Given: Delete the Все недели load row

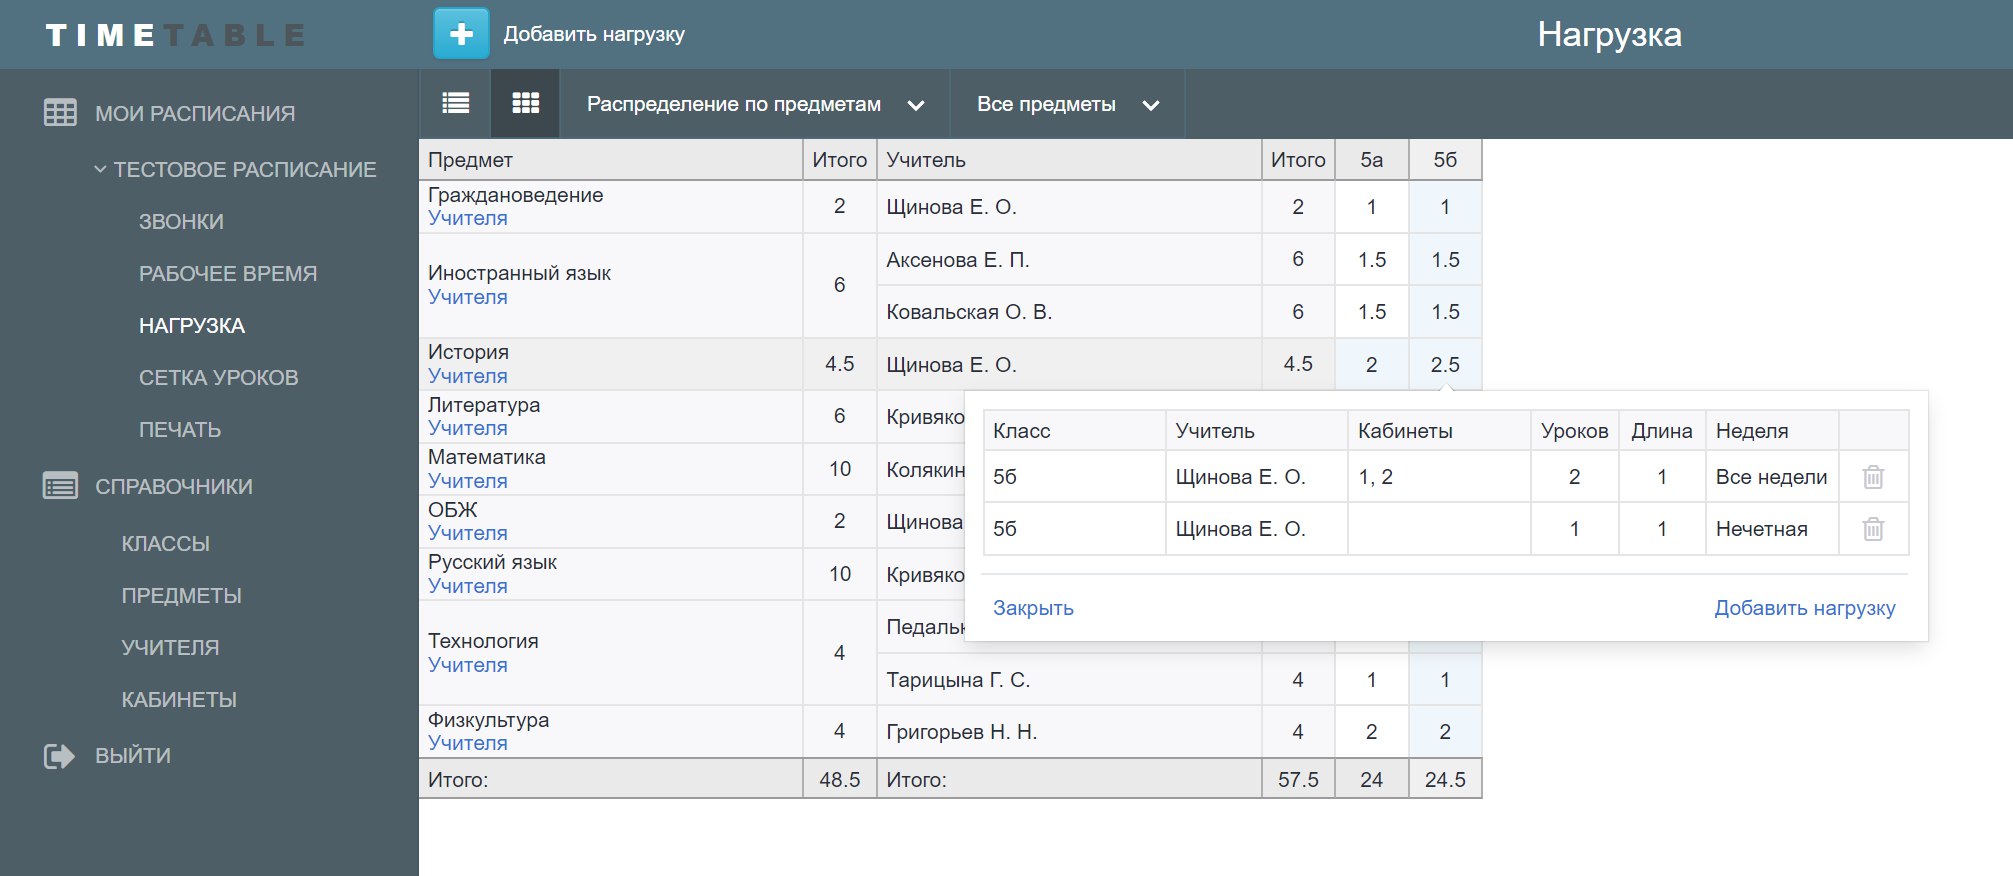Looking at the screenshot, I should click(x=1873, y=477).
